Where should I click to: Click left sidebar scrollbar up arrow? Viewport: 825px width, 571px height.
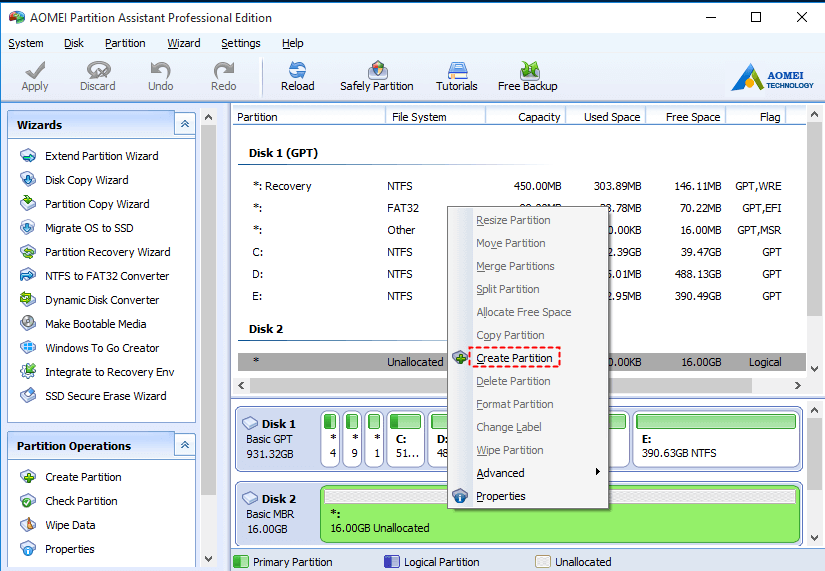[208, 117]
